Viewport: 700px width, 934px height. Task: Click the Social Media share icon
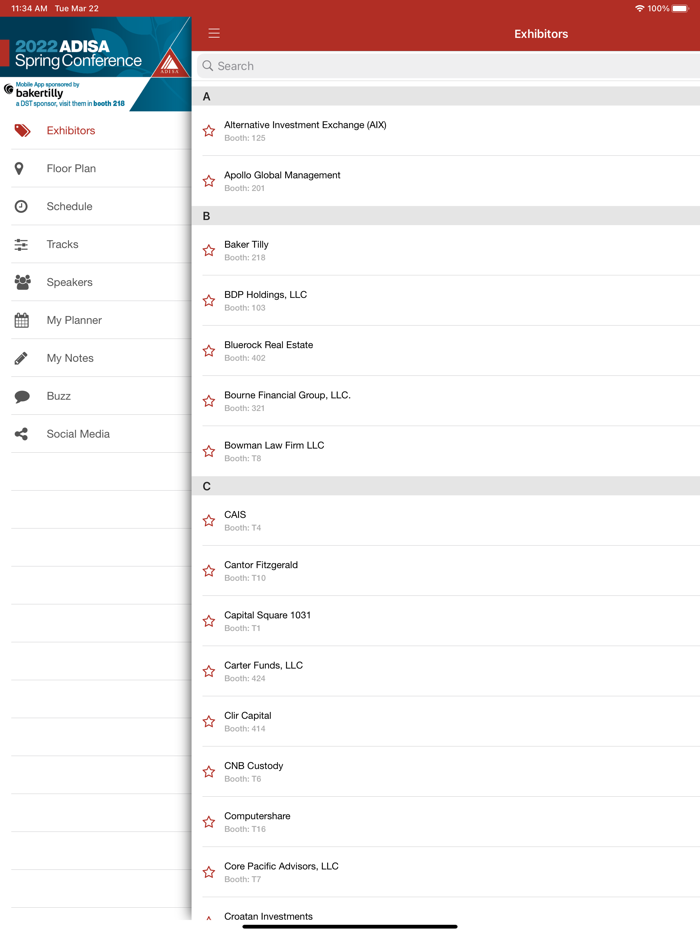[21, 434]
